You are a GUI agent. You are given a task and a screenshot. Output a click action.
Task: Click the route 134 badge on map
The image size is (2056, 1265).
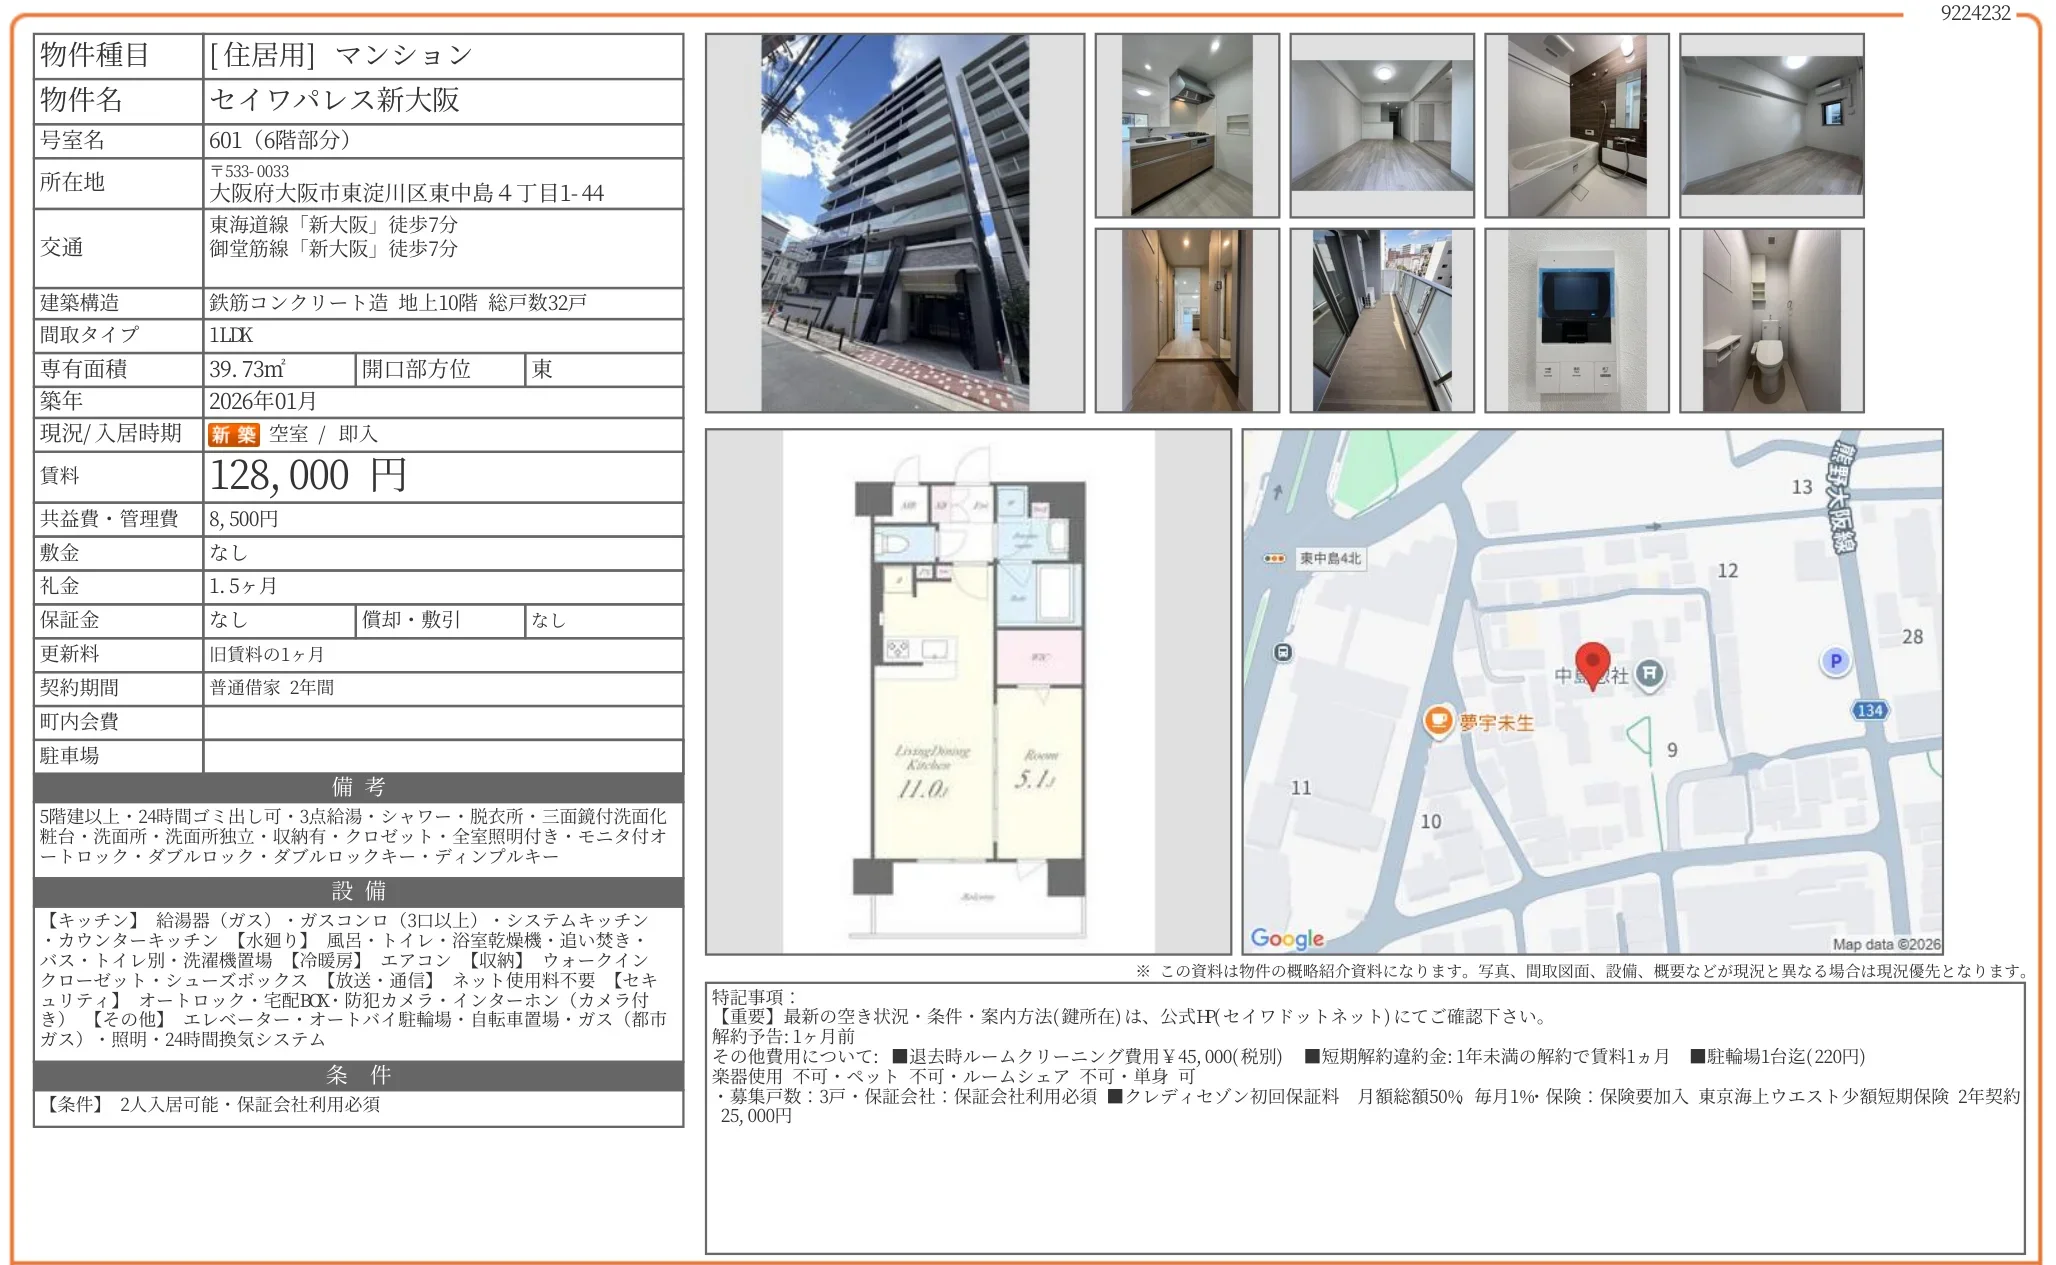[1869, 710]
